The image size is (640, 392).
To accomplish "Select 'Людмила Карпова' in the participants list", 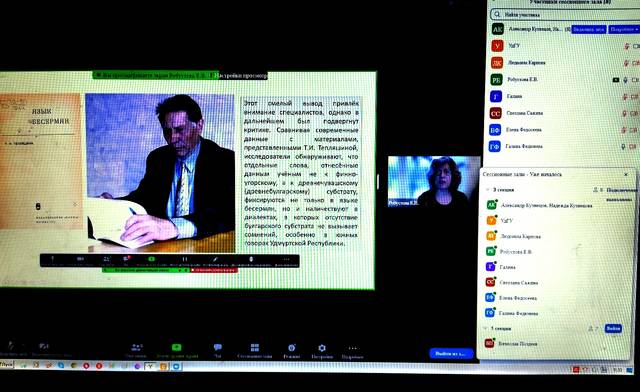I will [526, 63].
